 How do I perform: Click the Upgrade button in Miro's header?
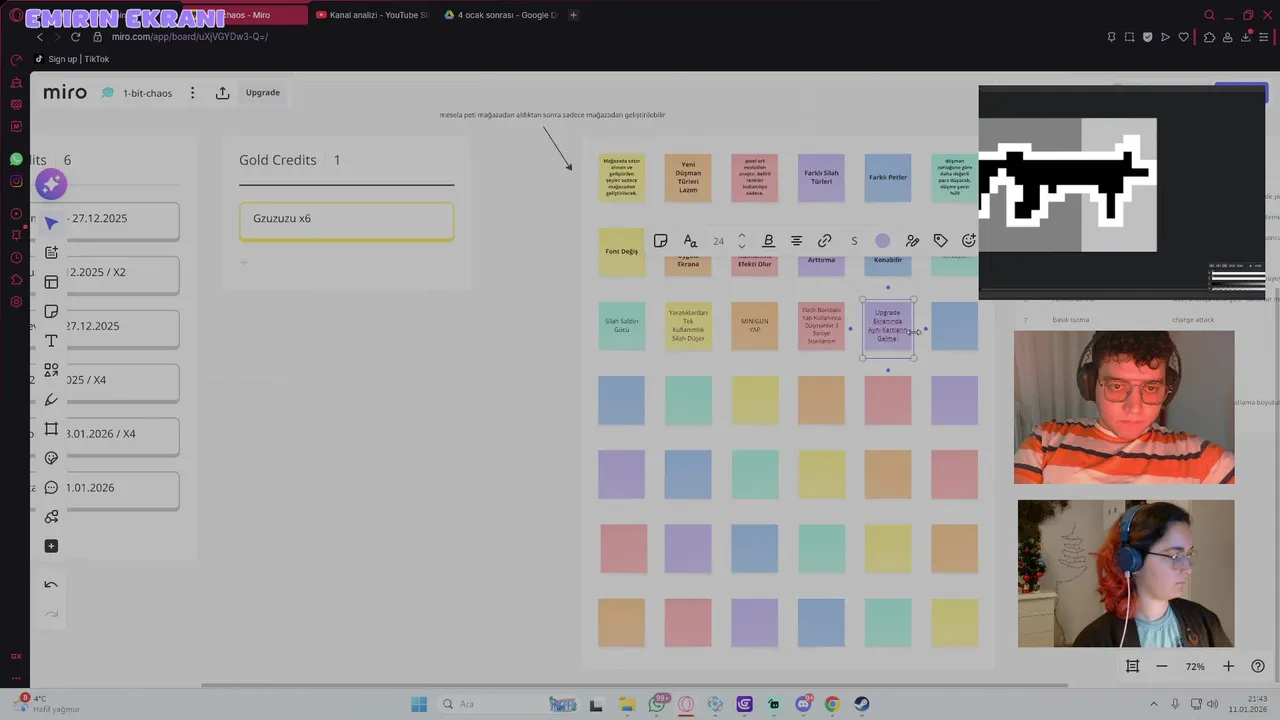263,93
